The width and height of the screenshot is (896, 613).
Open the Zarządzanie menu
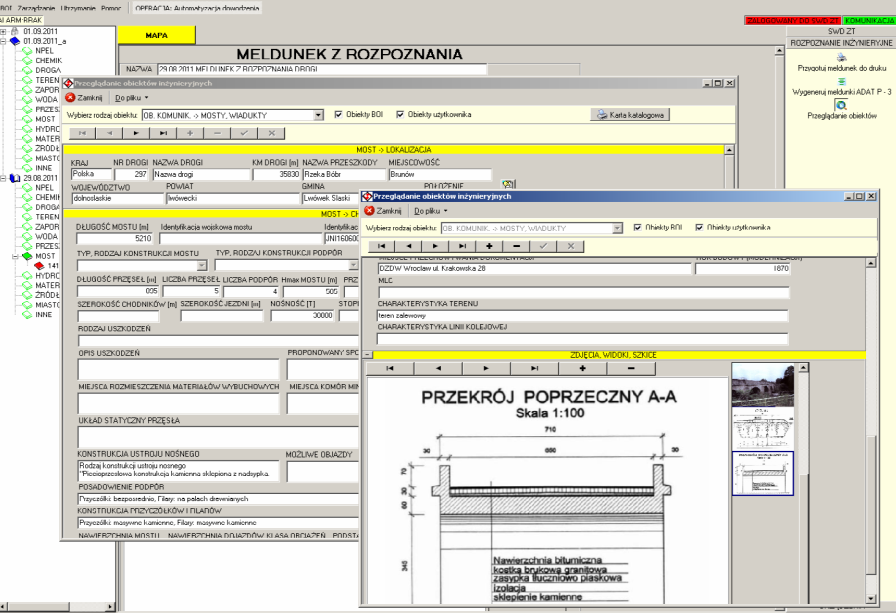pos(36,8)
